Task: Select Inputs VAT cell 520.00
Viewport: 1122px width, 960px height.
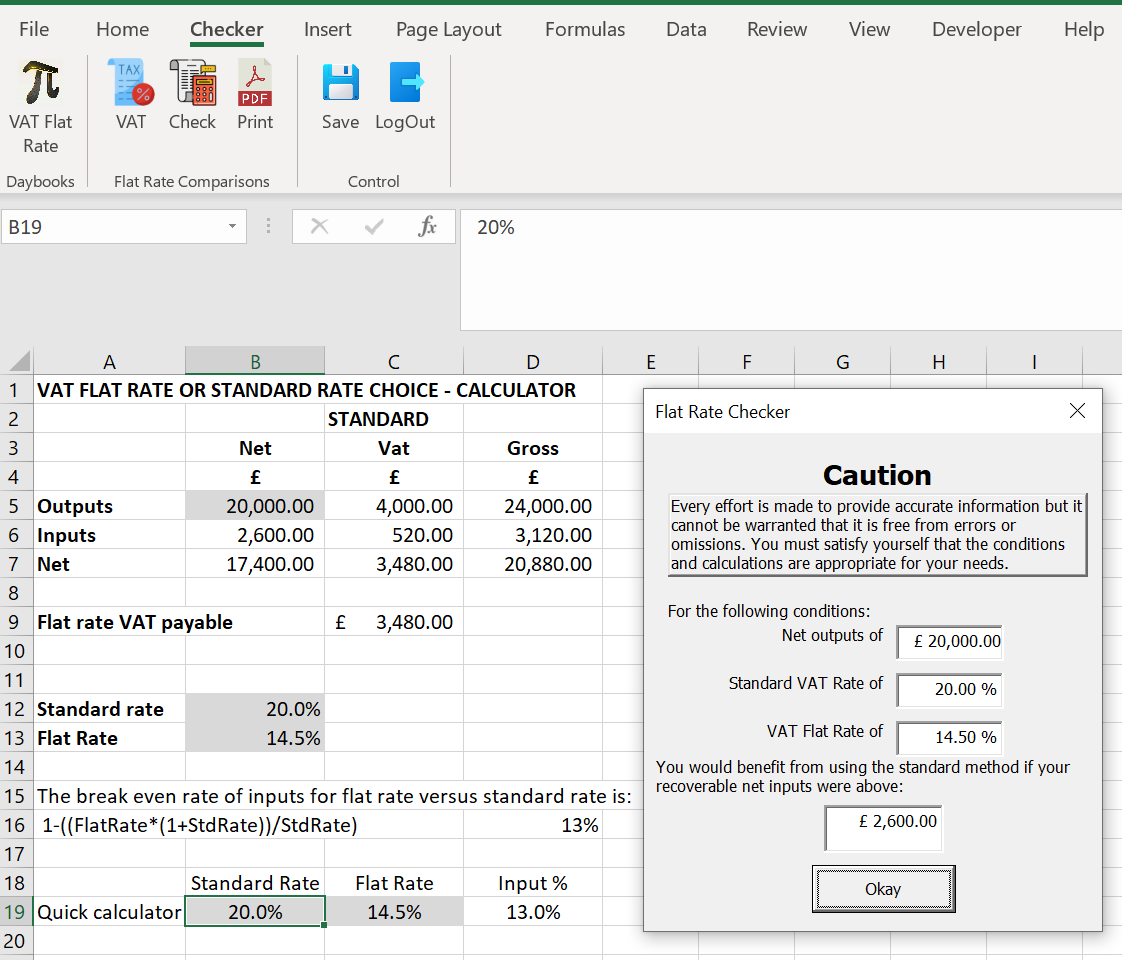Action: (x=394, y=535)
